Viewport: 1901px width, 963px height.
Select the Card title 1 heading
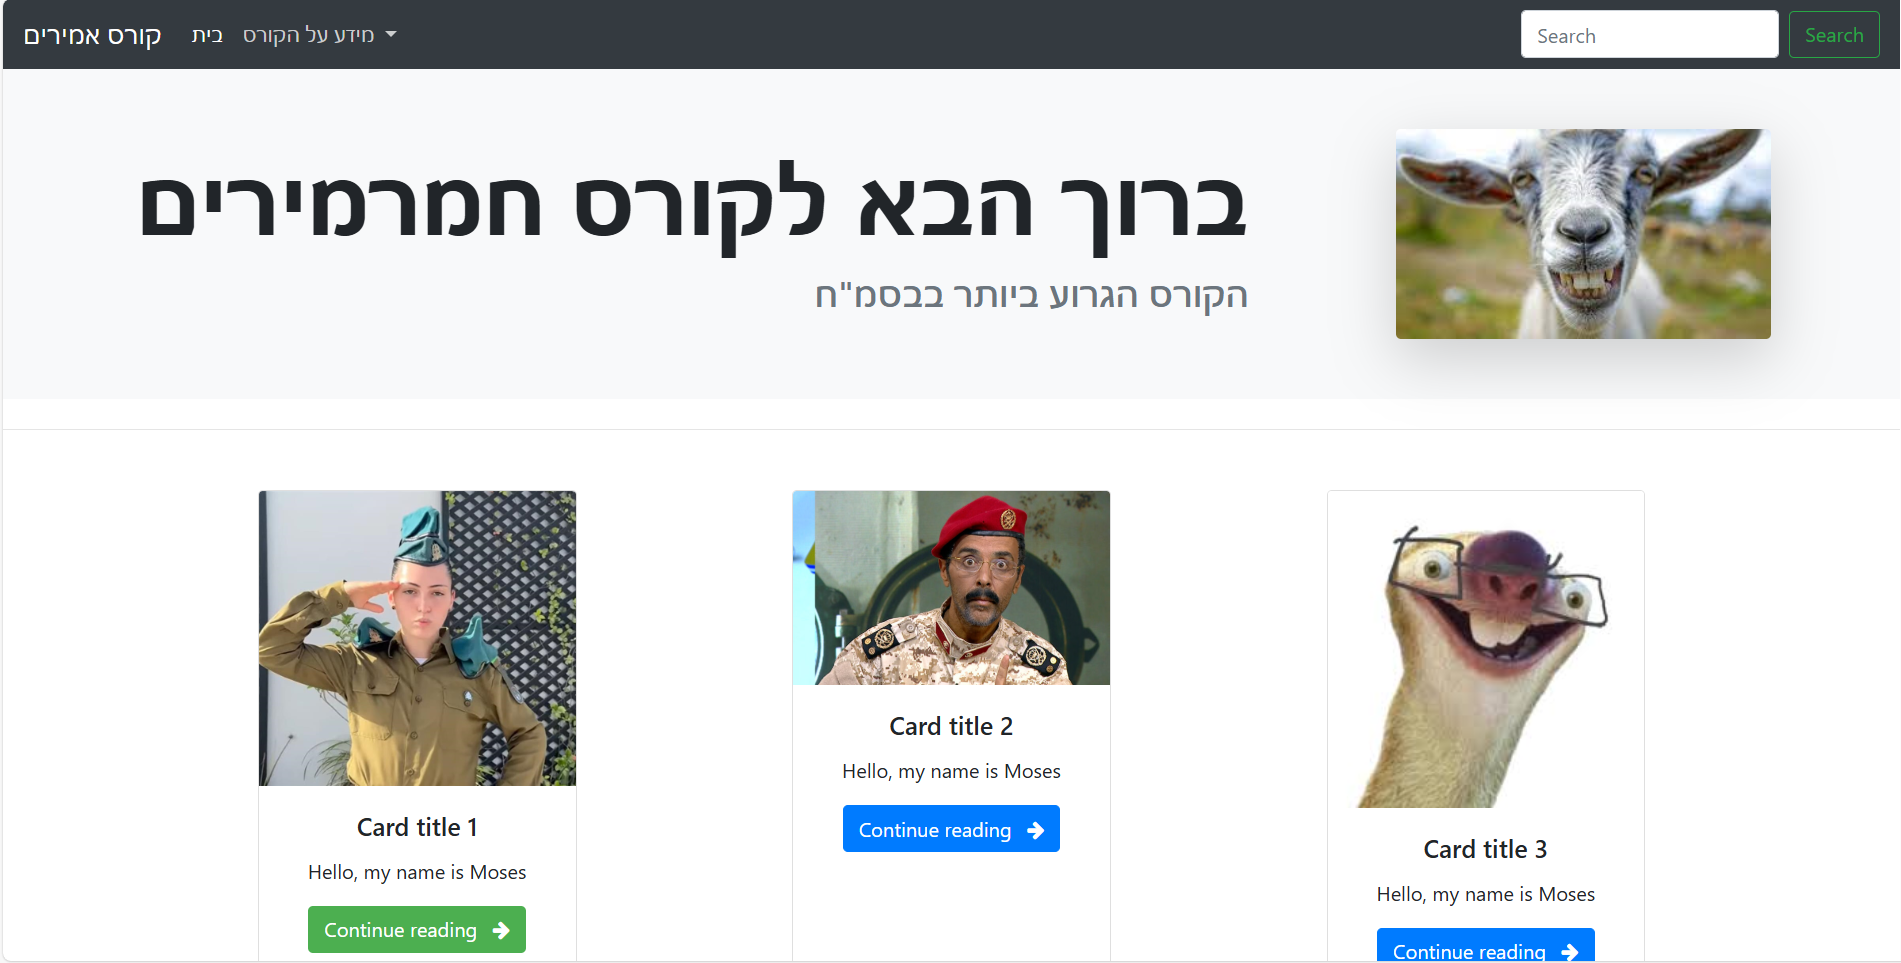(417, 827)
